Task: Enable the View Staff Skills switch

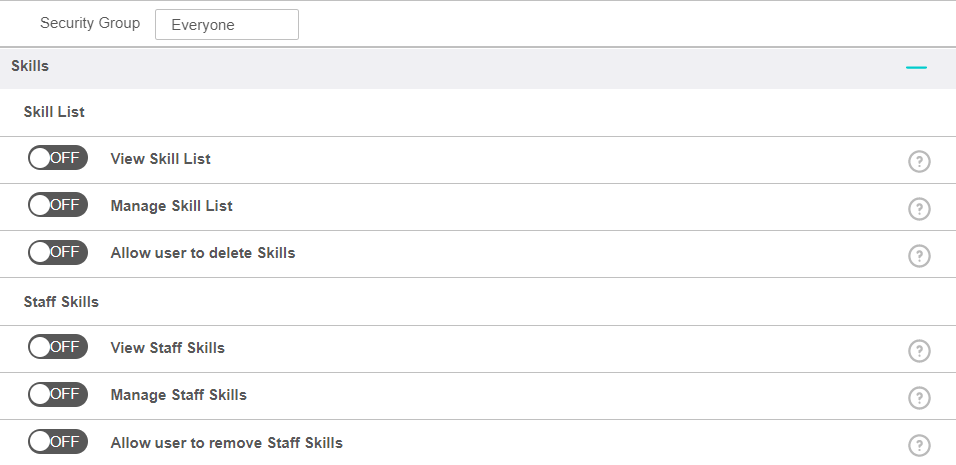Action: 58,347
